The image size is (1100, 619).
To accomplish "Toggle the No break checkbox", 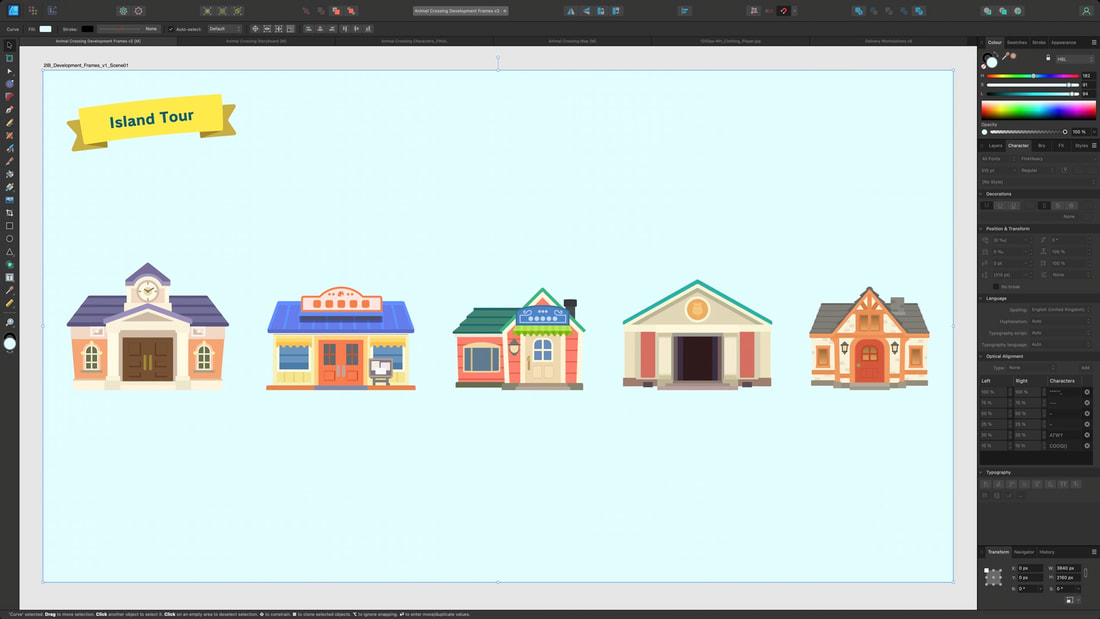I will click(x=995, y=286).
